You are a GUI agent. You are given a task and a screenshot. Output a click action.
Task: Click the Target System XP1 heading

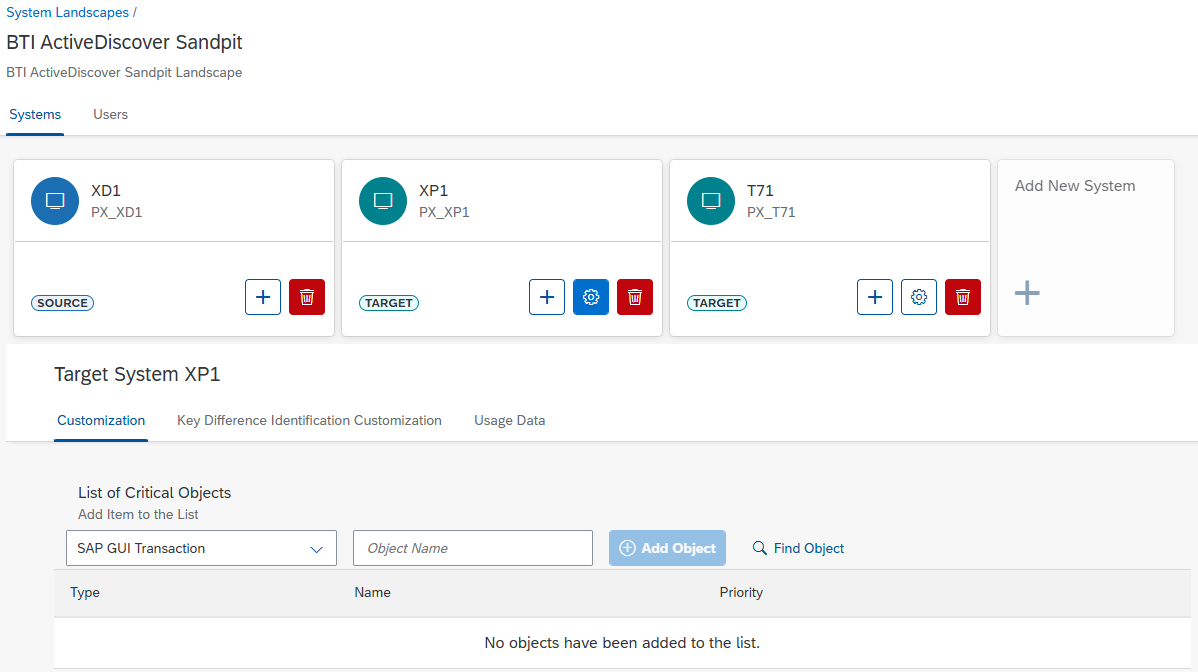click(137, 374)
